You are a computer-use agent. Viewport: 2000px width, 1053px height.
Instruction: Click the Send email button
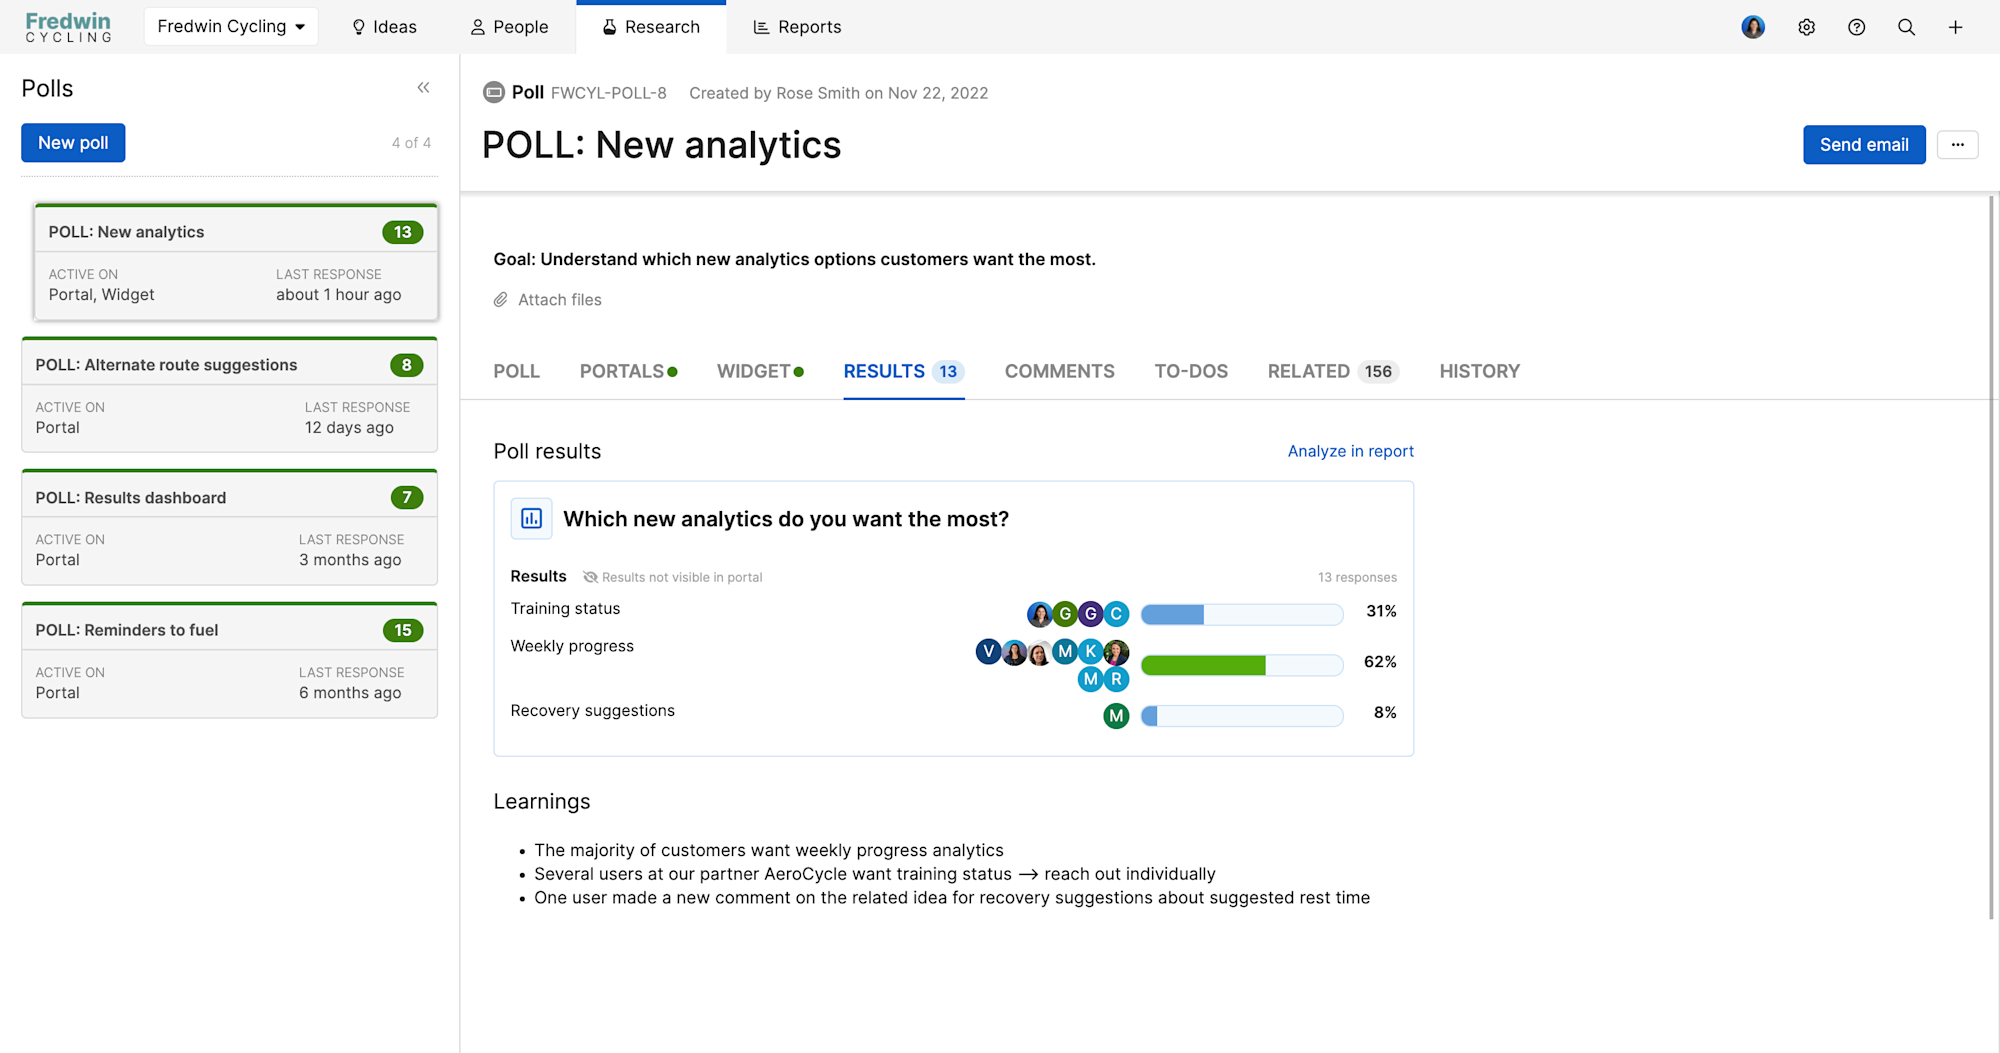(x=1863, y=144)
